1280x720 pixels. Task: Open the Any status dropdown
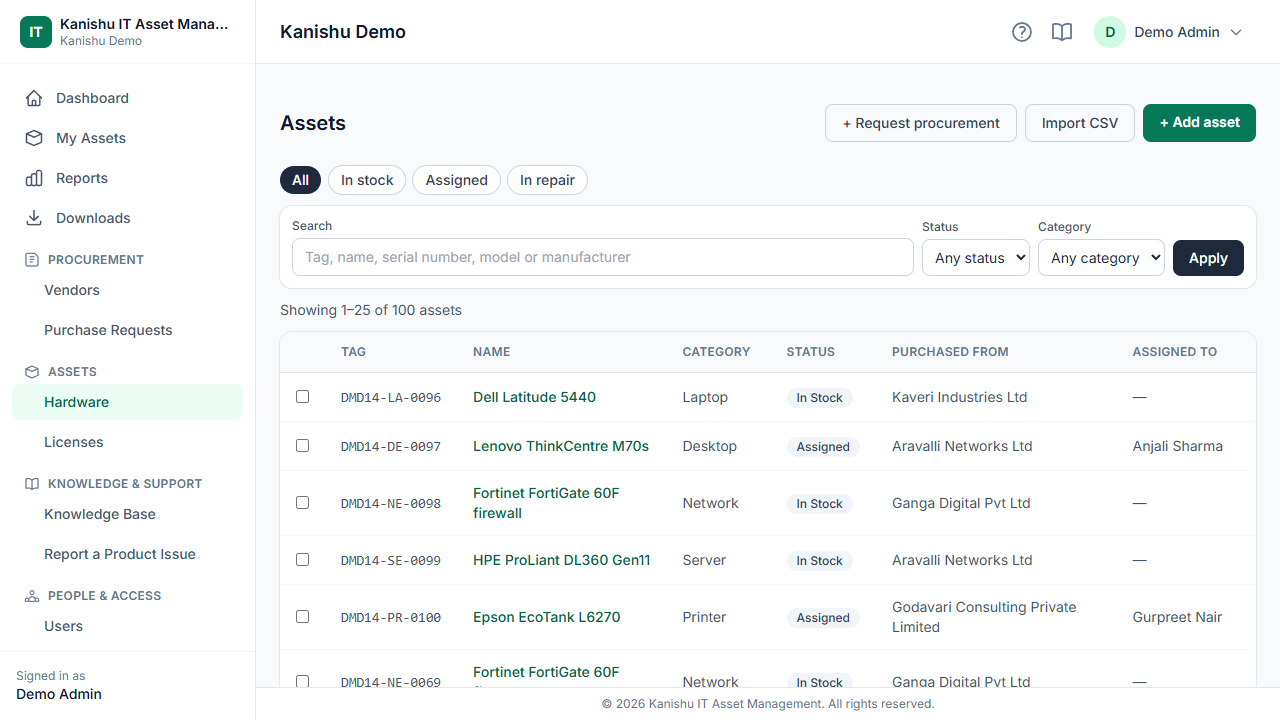coord(976,258)
